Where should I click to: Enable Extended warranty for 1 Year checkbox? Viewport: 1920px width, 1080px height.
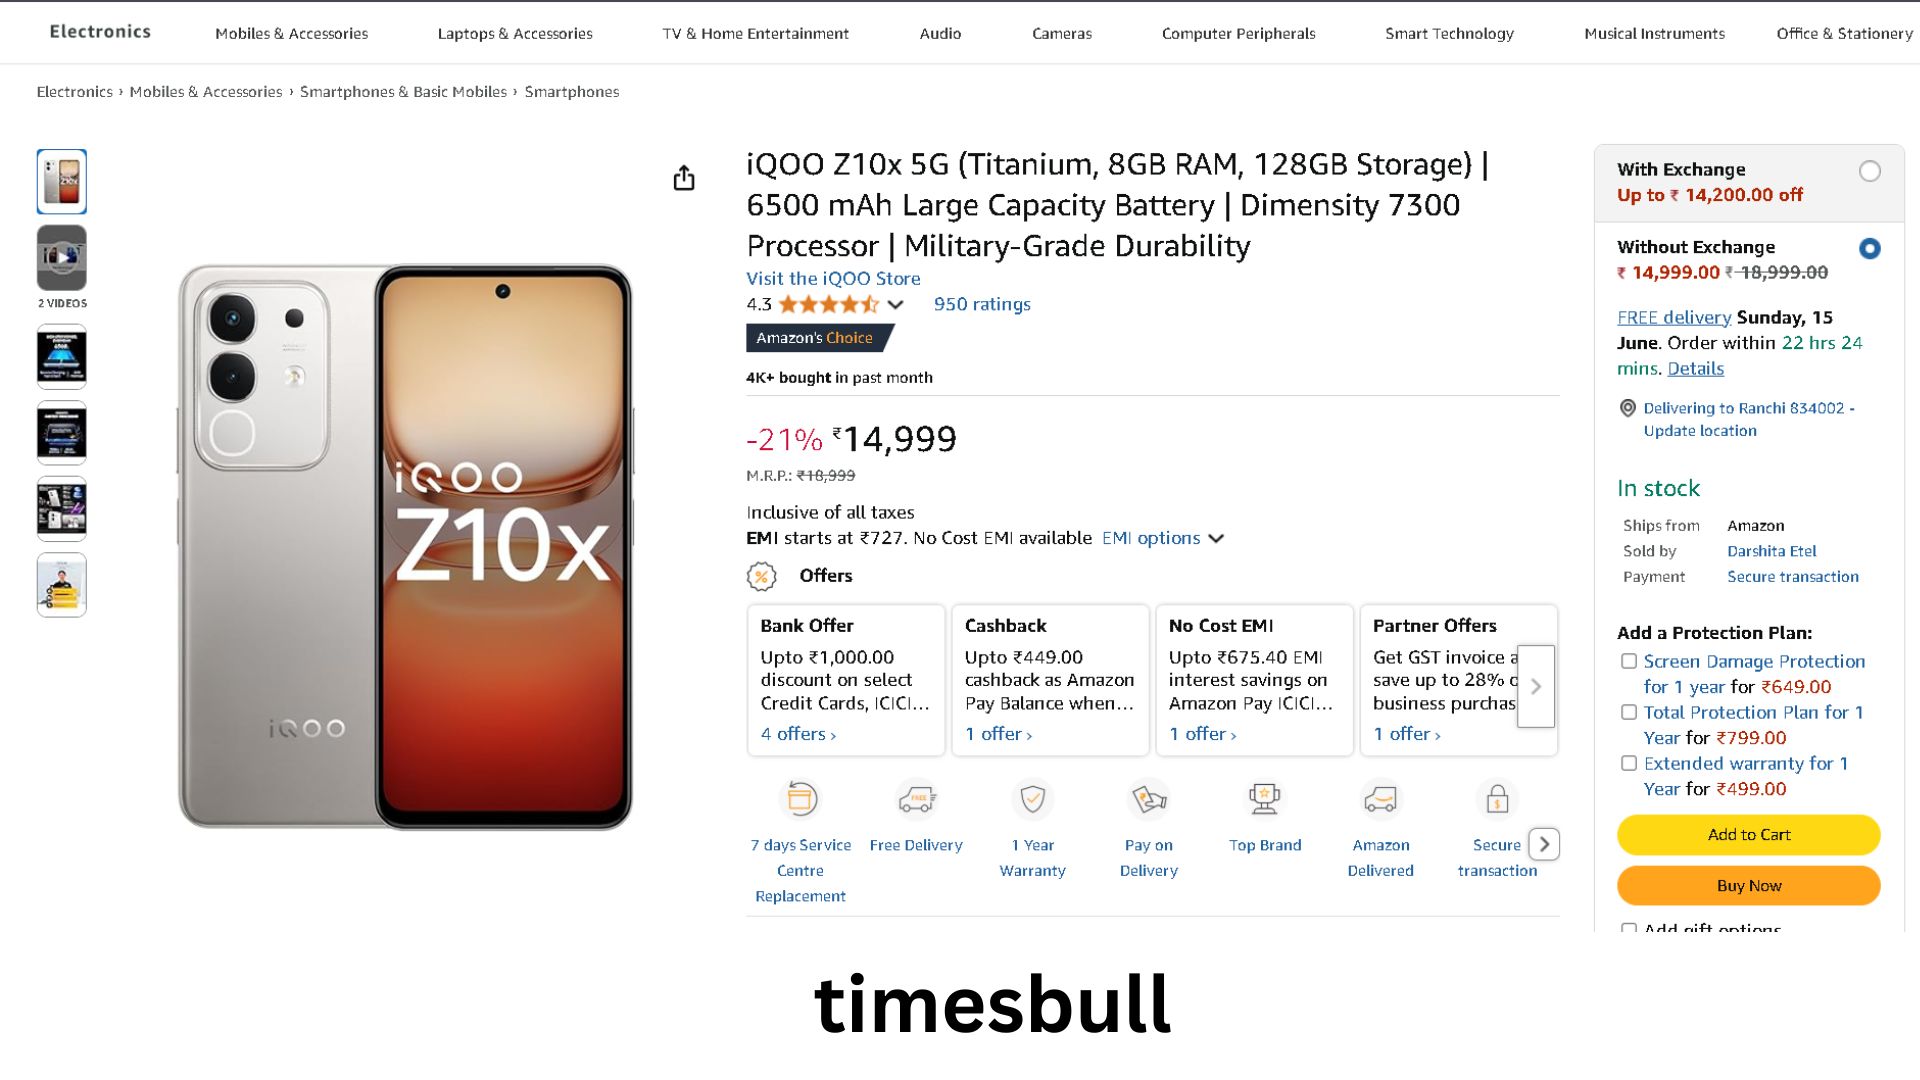[1629, 763]
